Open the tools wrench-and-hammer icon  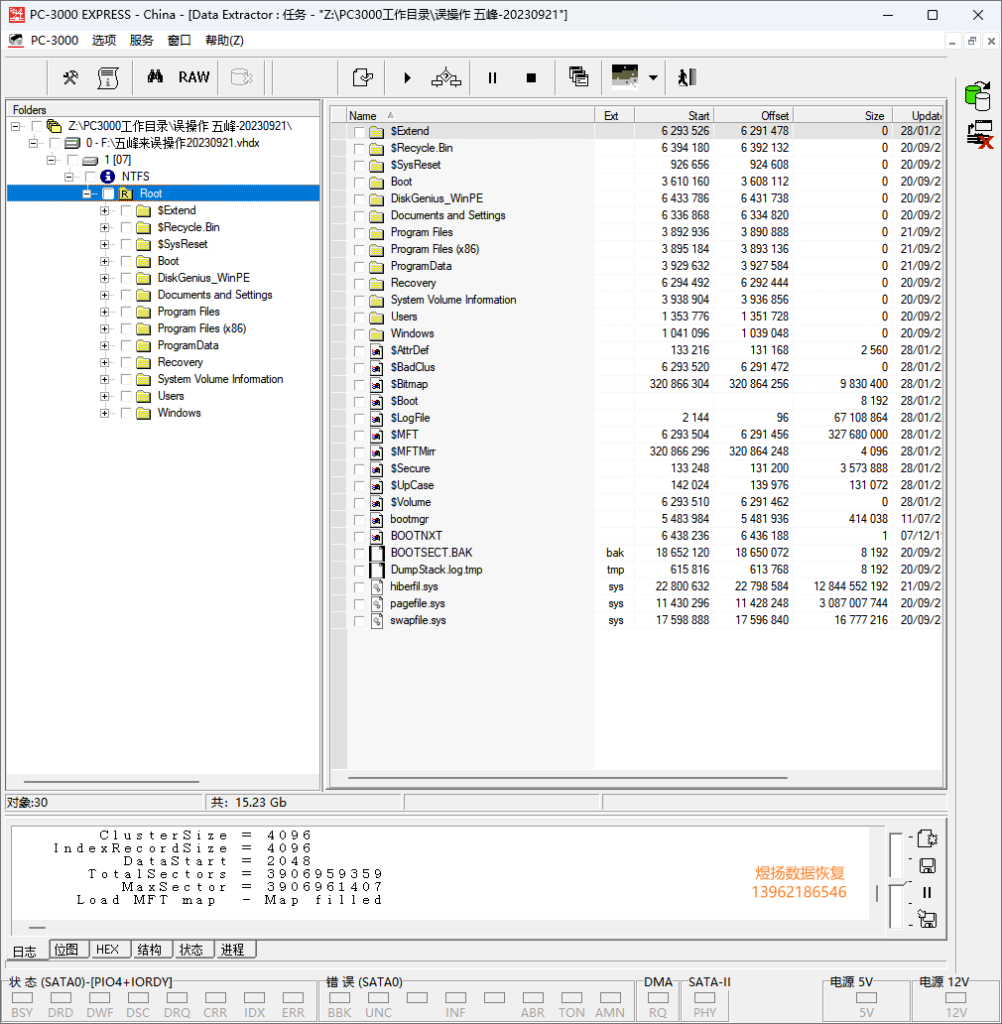pyautogui.click(x=71, y=78)
